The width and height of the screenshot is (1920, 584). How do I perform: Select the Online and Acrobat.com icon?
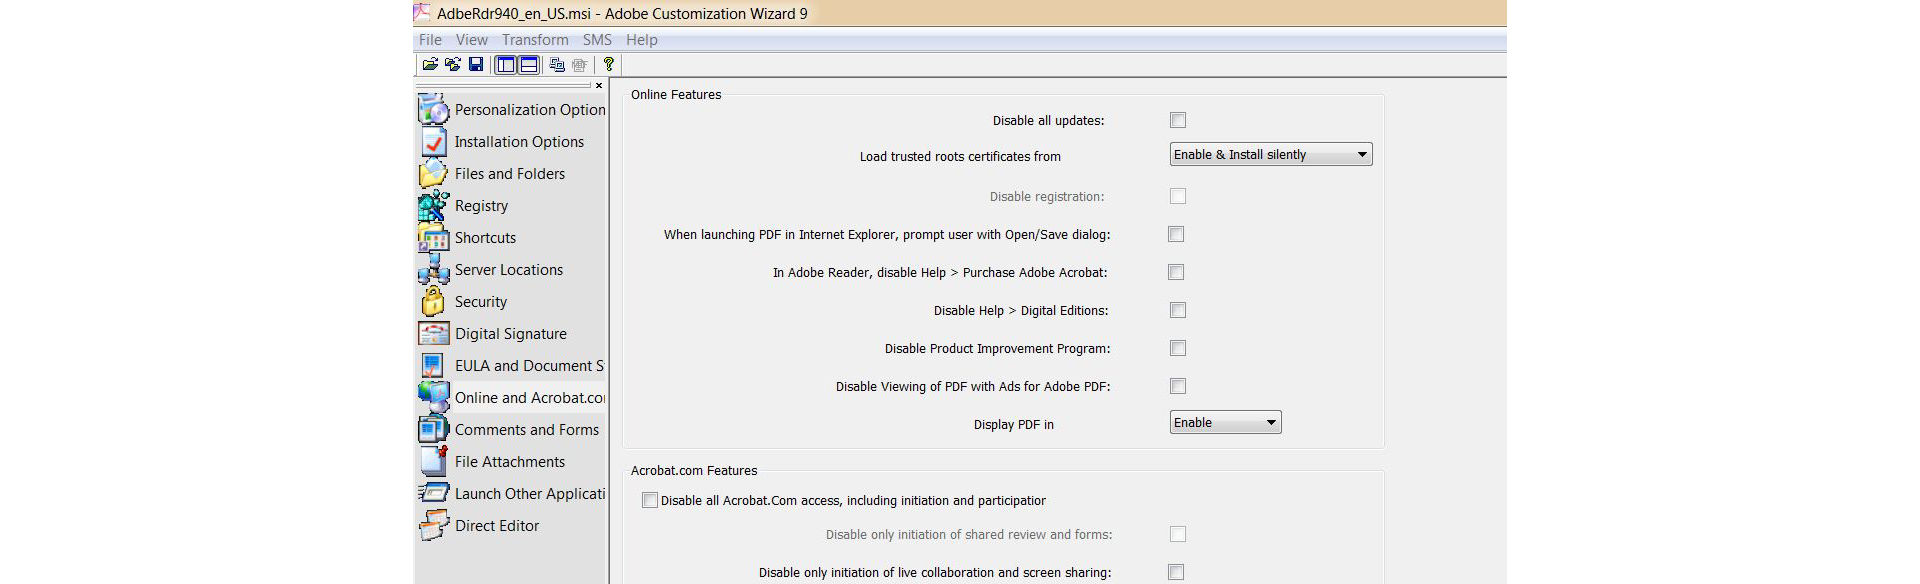click(433, 397)
